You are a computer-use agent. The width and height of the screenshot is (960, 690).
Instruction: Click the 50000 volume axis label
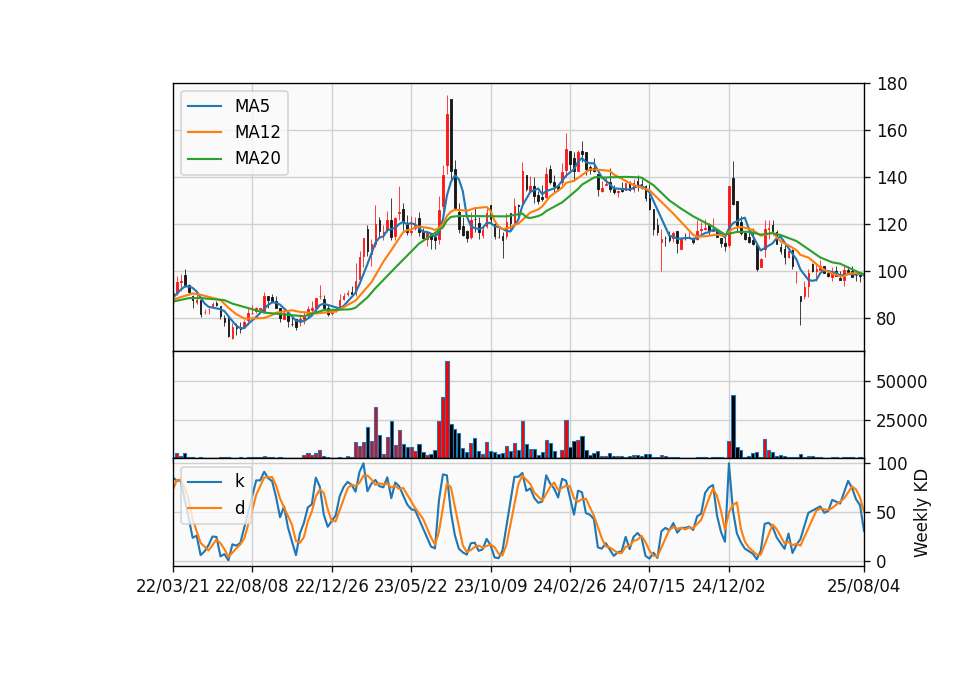click(902, 381)
